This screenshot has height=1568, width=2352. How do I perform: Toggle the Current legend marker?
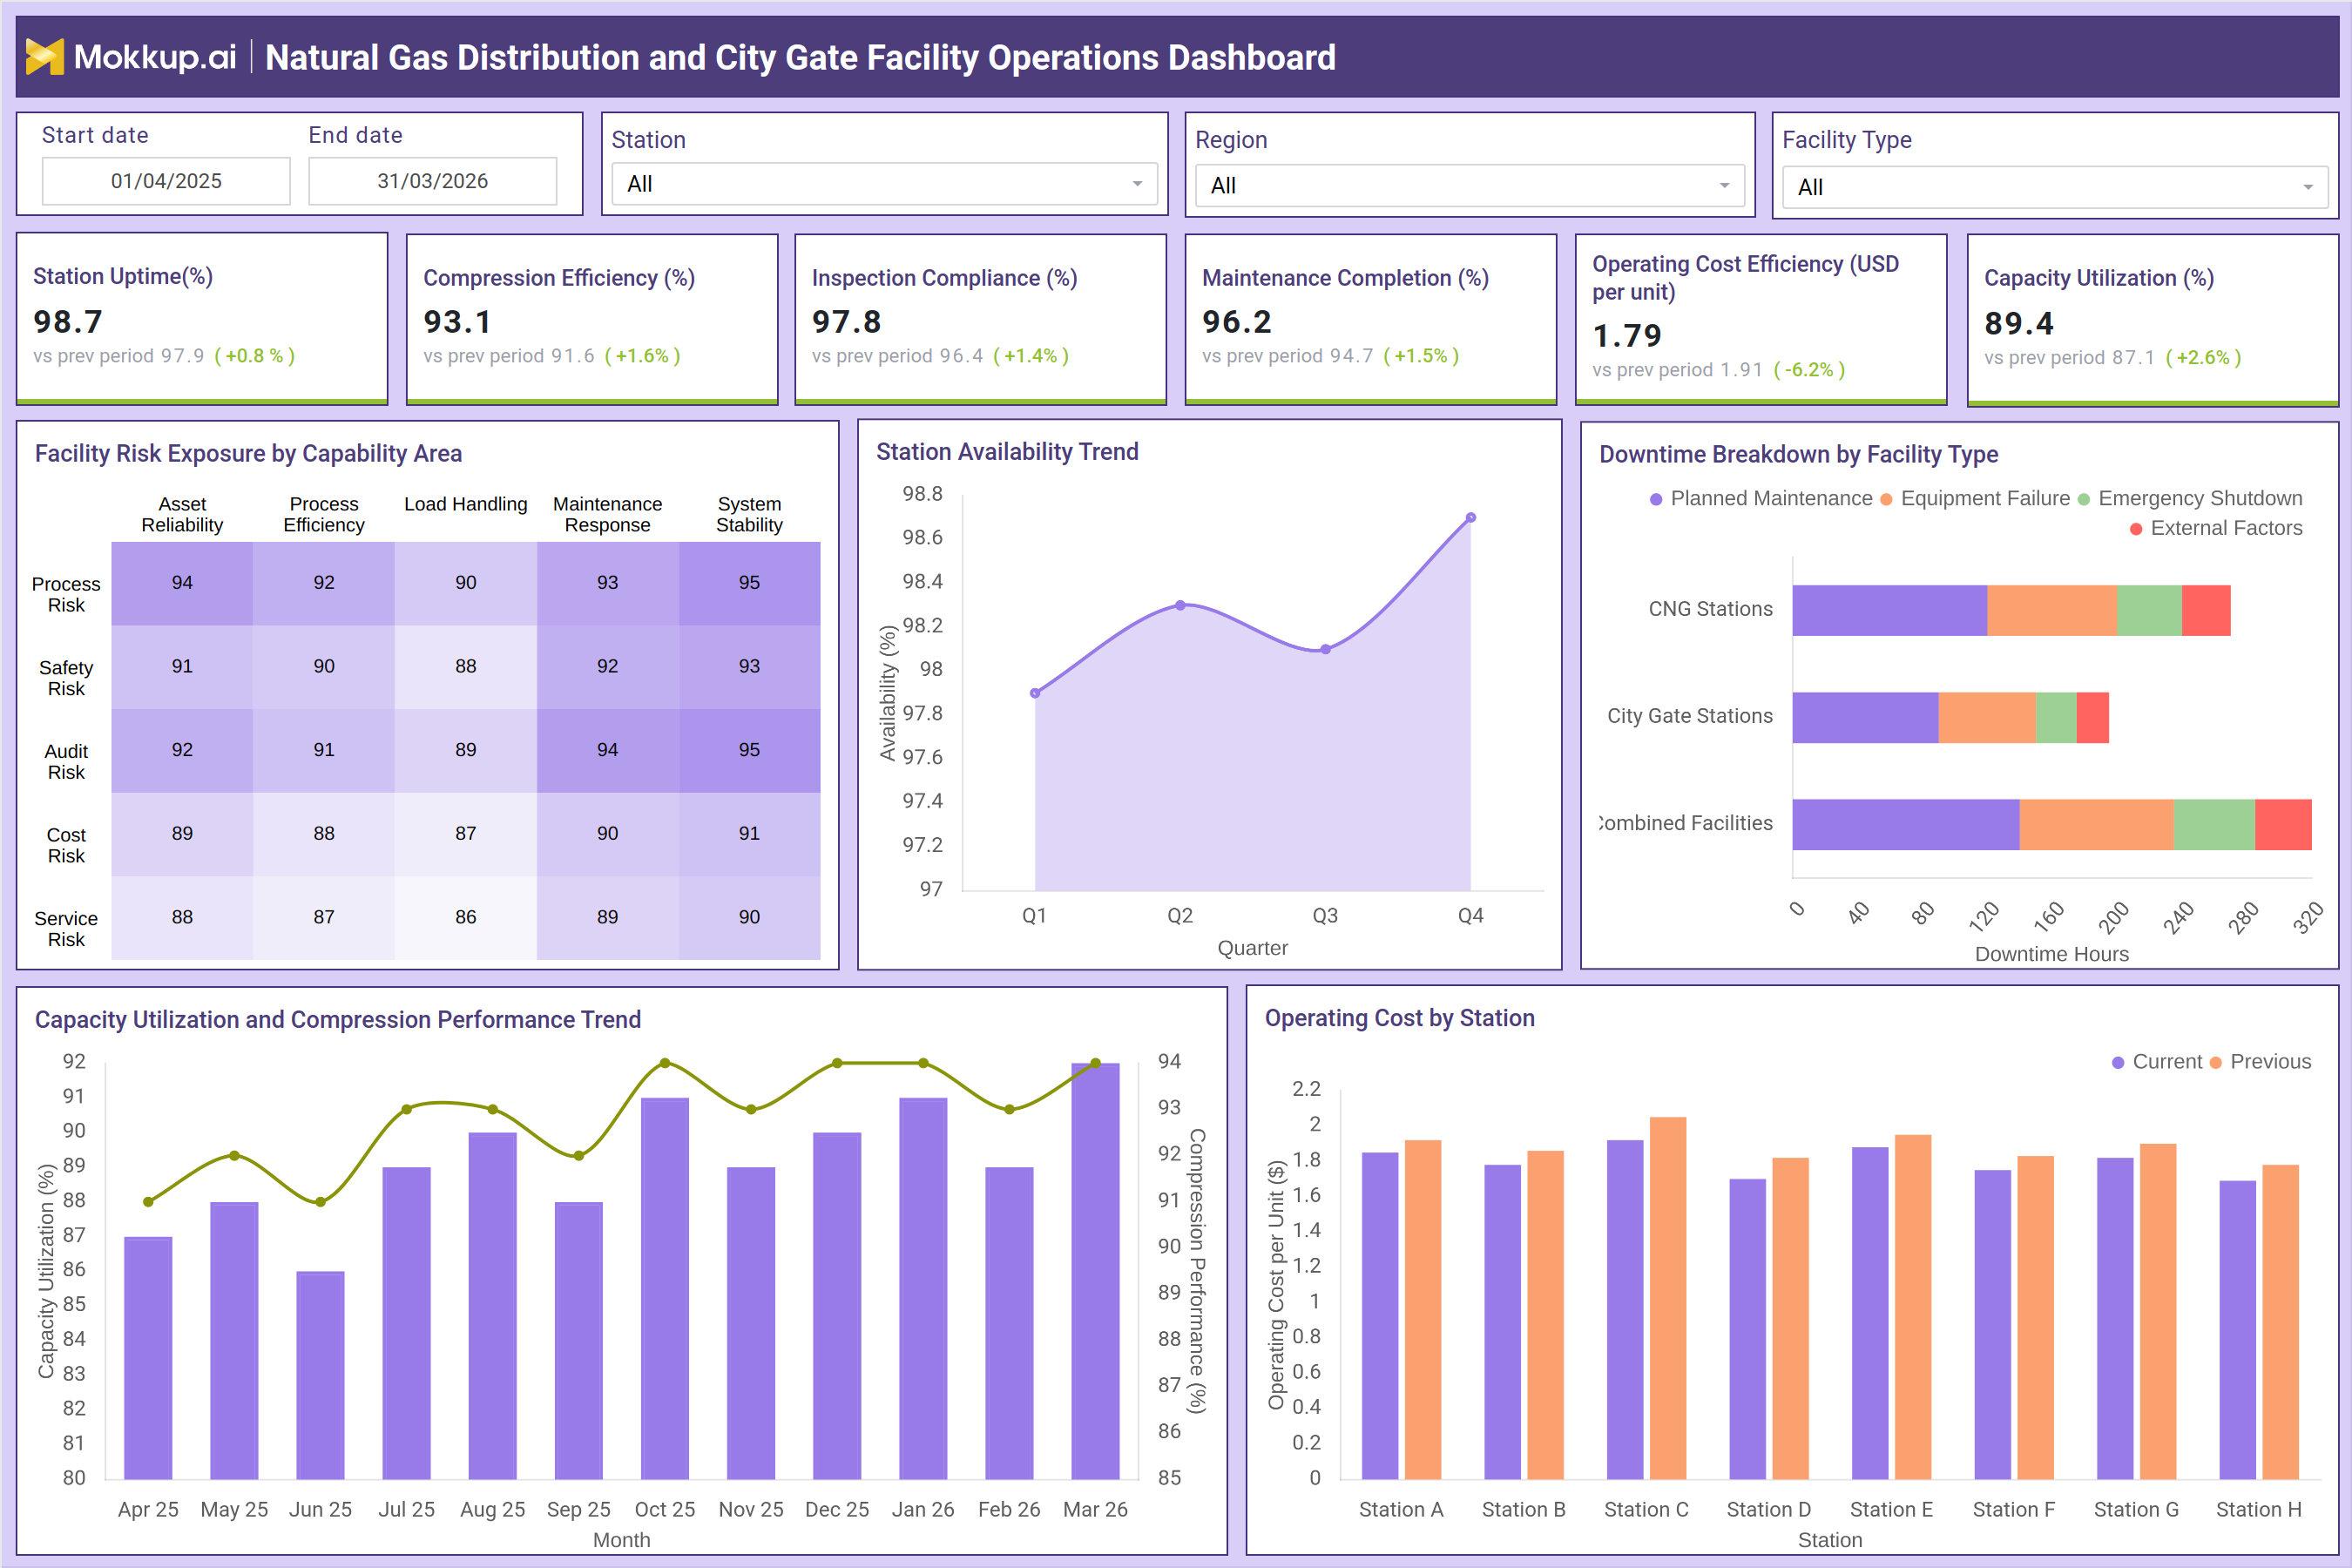2118,1062
